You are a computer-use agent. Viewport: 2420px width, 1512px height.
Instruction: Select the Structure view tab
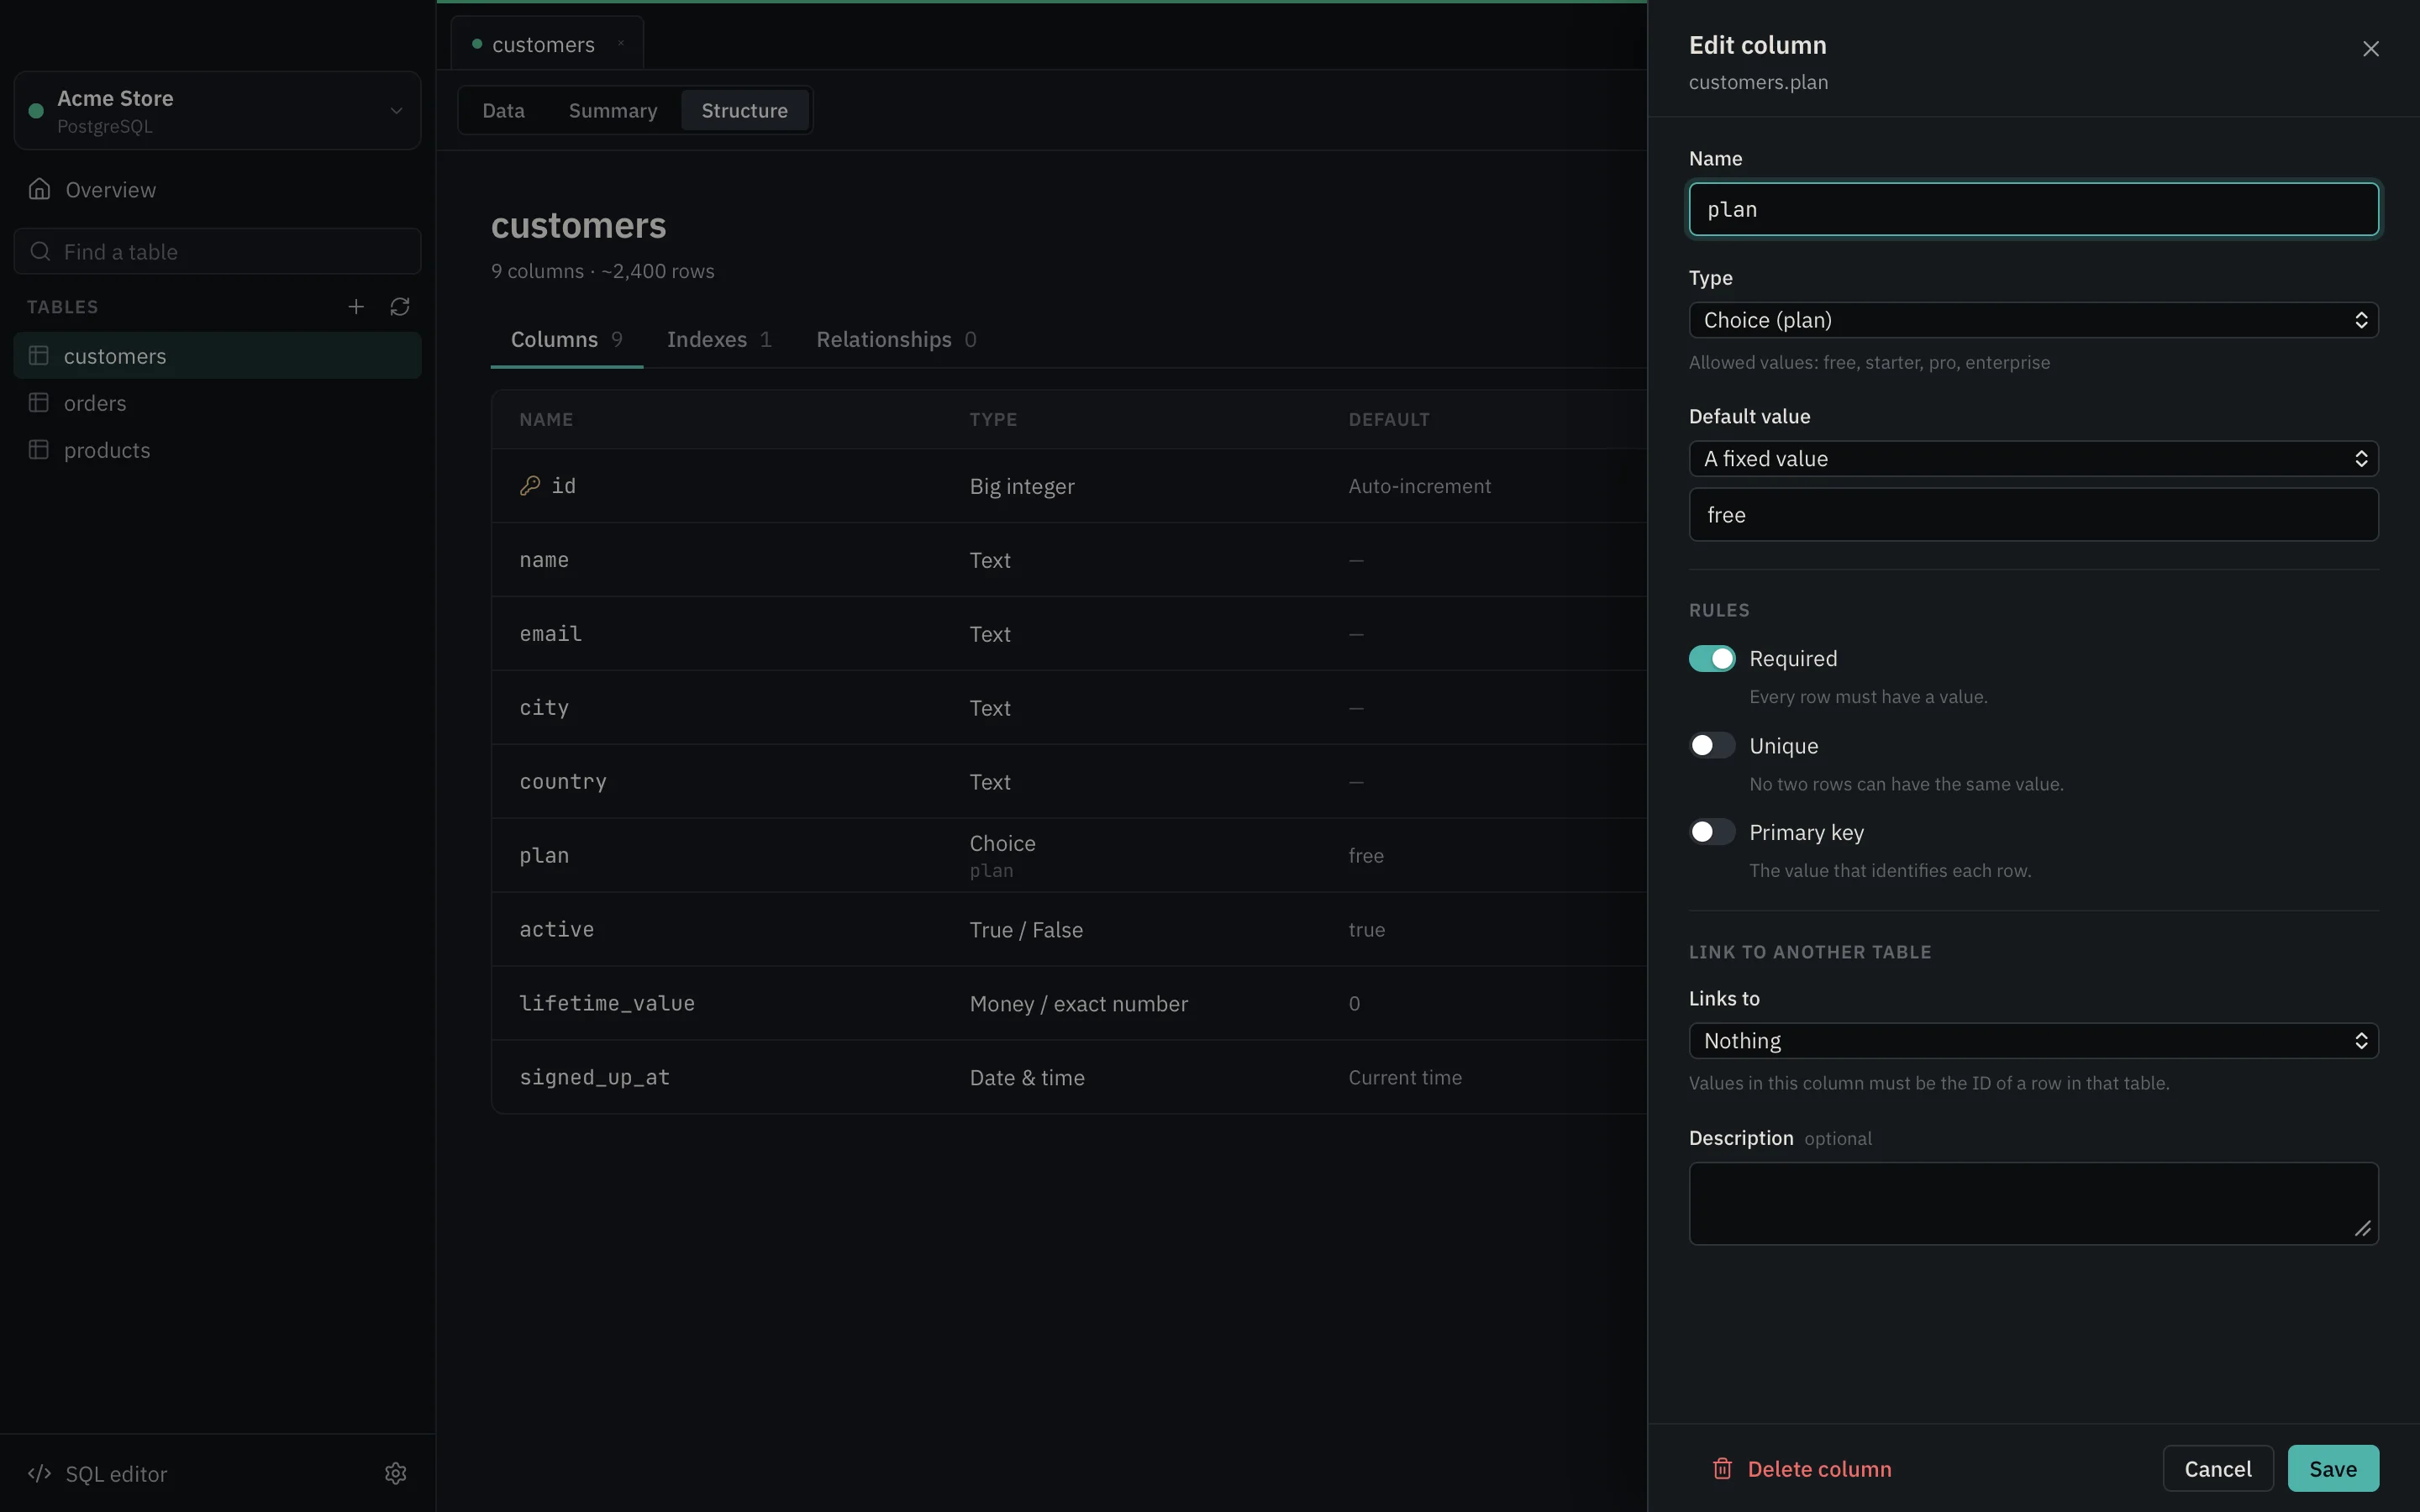[744, 110]
